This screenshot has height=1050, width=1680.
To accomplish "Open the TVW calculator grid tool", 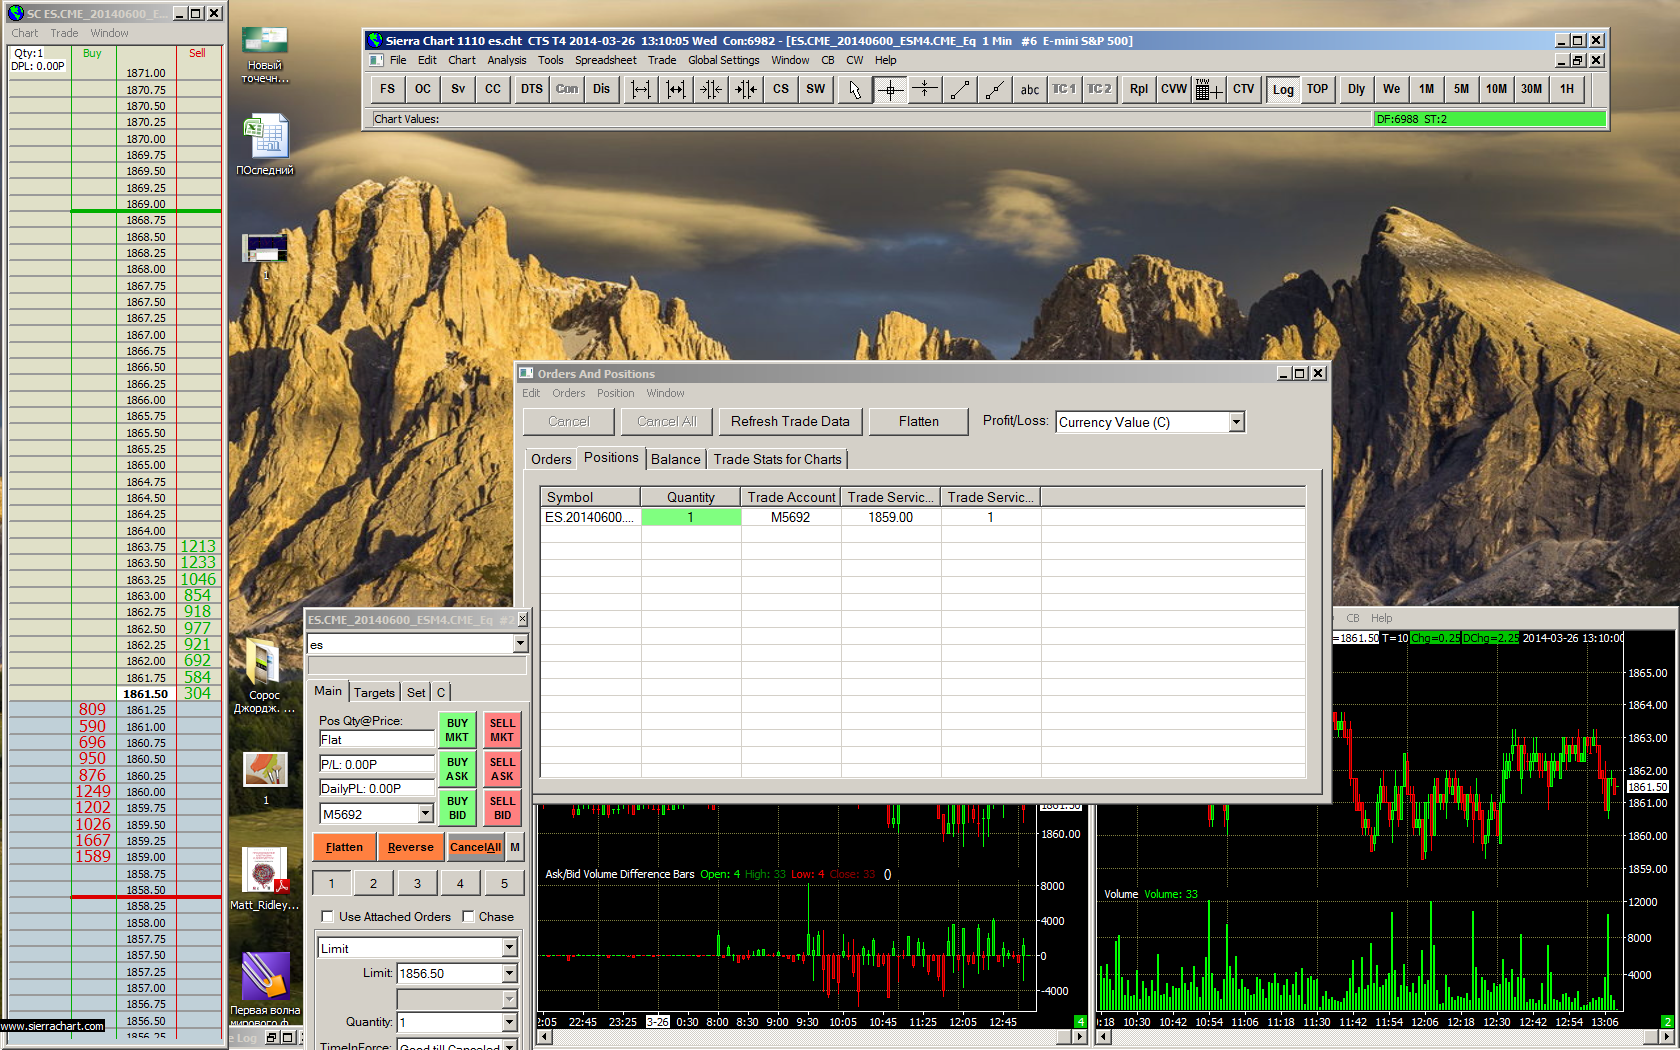I will tap(1208, 89).
